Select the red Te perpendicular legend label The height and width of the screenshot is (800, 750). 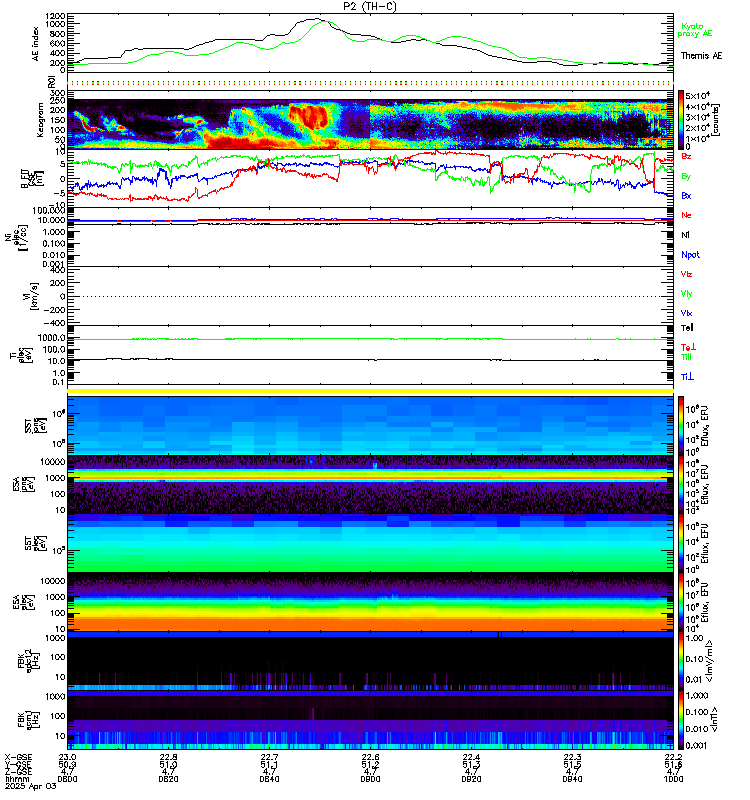click(x=688, y=347)
